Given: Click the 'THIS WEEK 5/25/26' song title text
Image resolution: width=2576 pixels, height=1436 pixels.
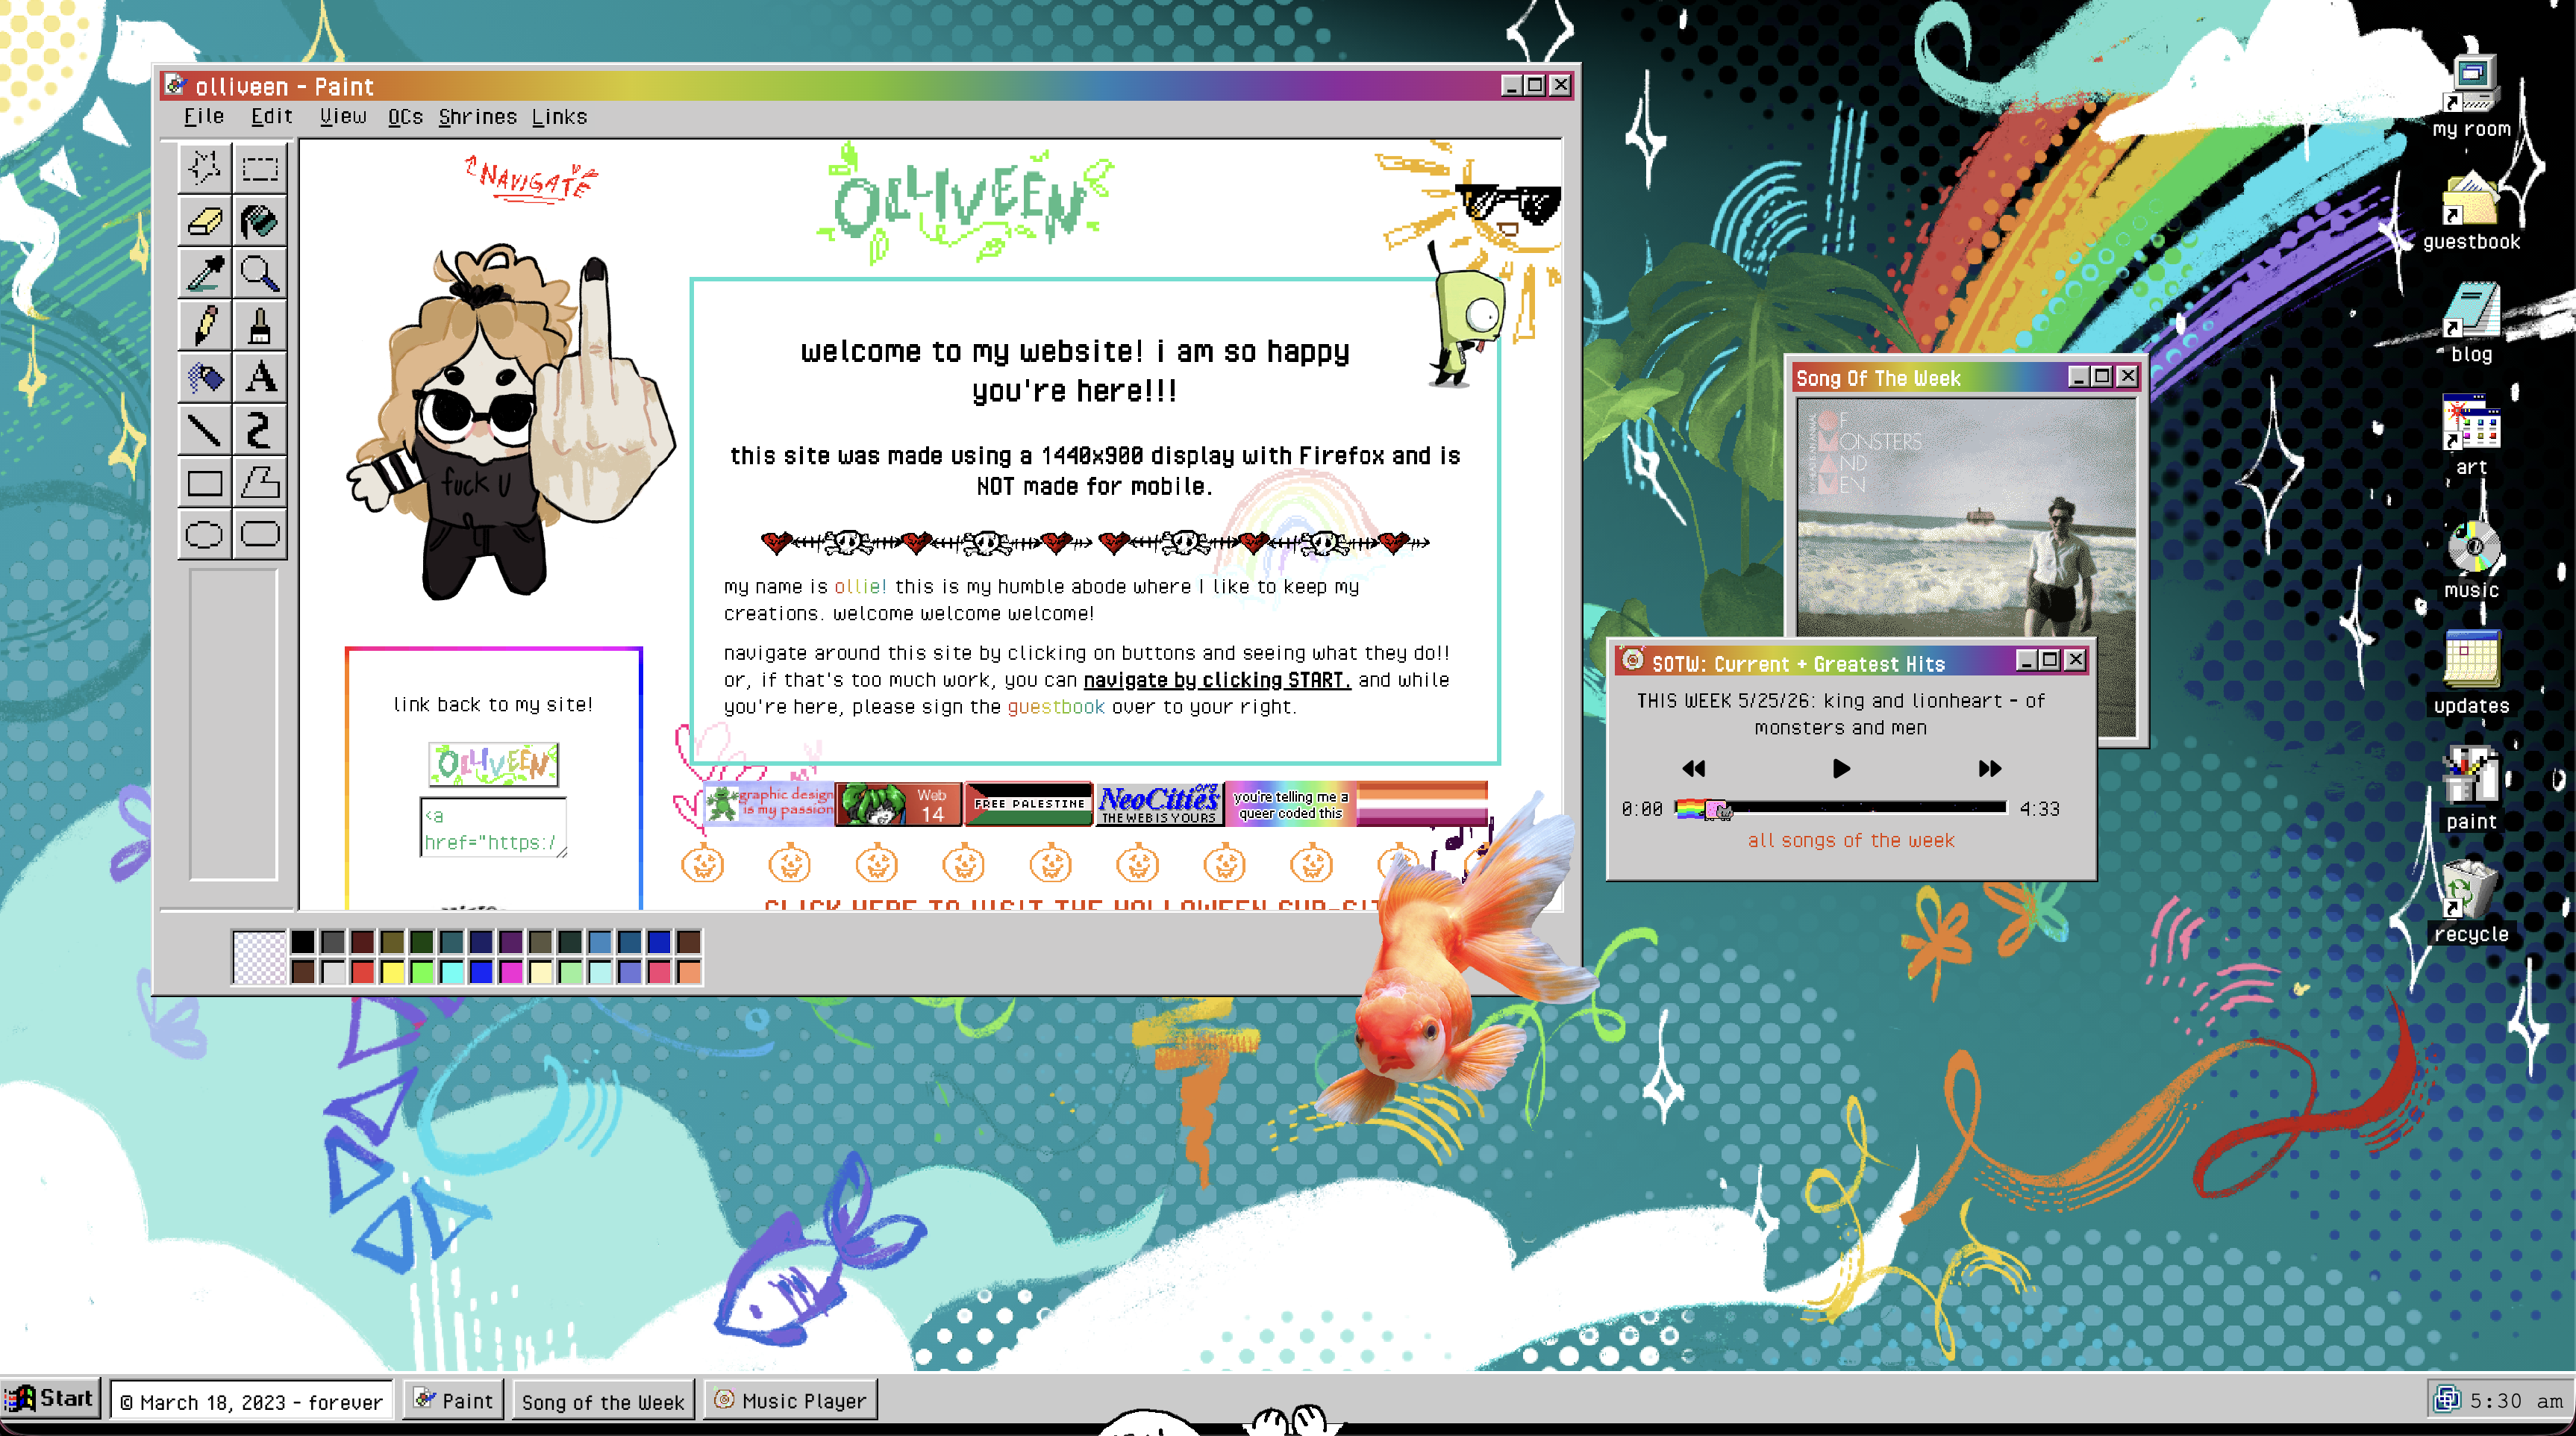Looking at the screenshot, I should pos(1840,714).
